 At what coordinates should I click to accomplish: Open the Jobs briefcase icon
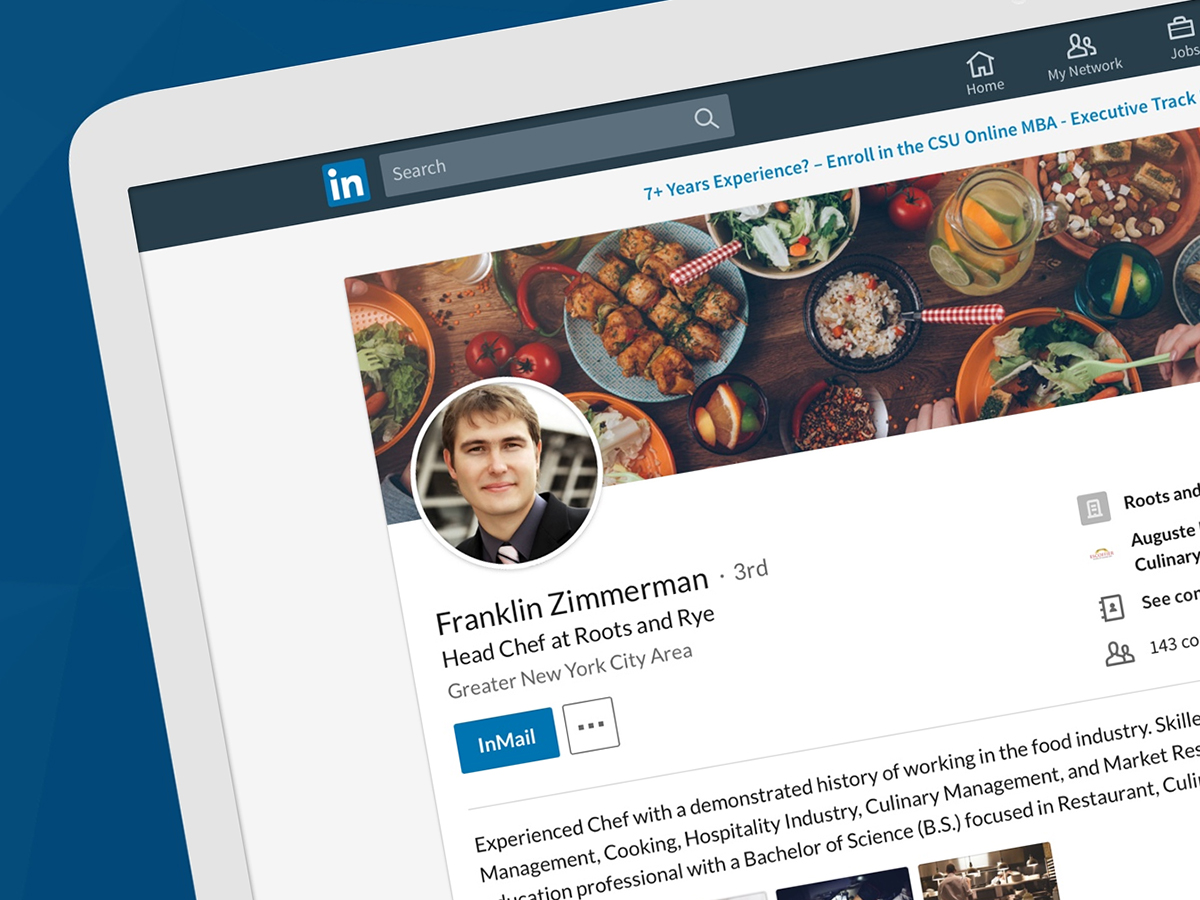[1185, 26]
